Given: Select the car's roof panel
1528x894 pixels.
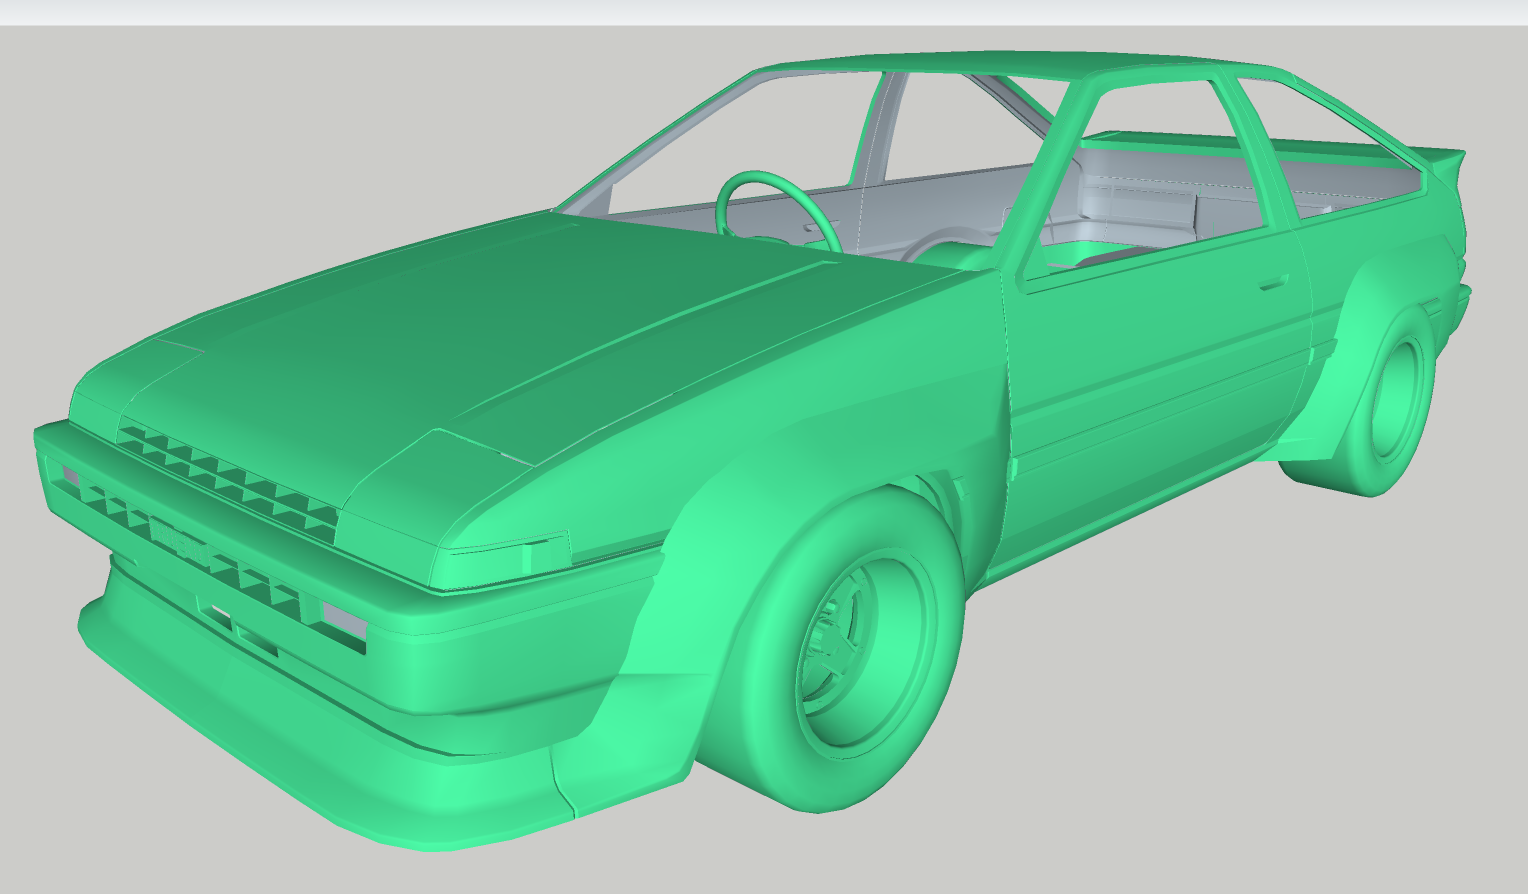Looking at the screenshot, I should click(1020, 66).
